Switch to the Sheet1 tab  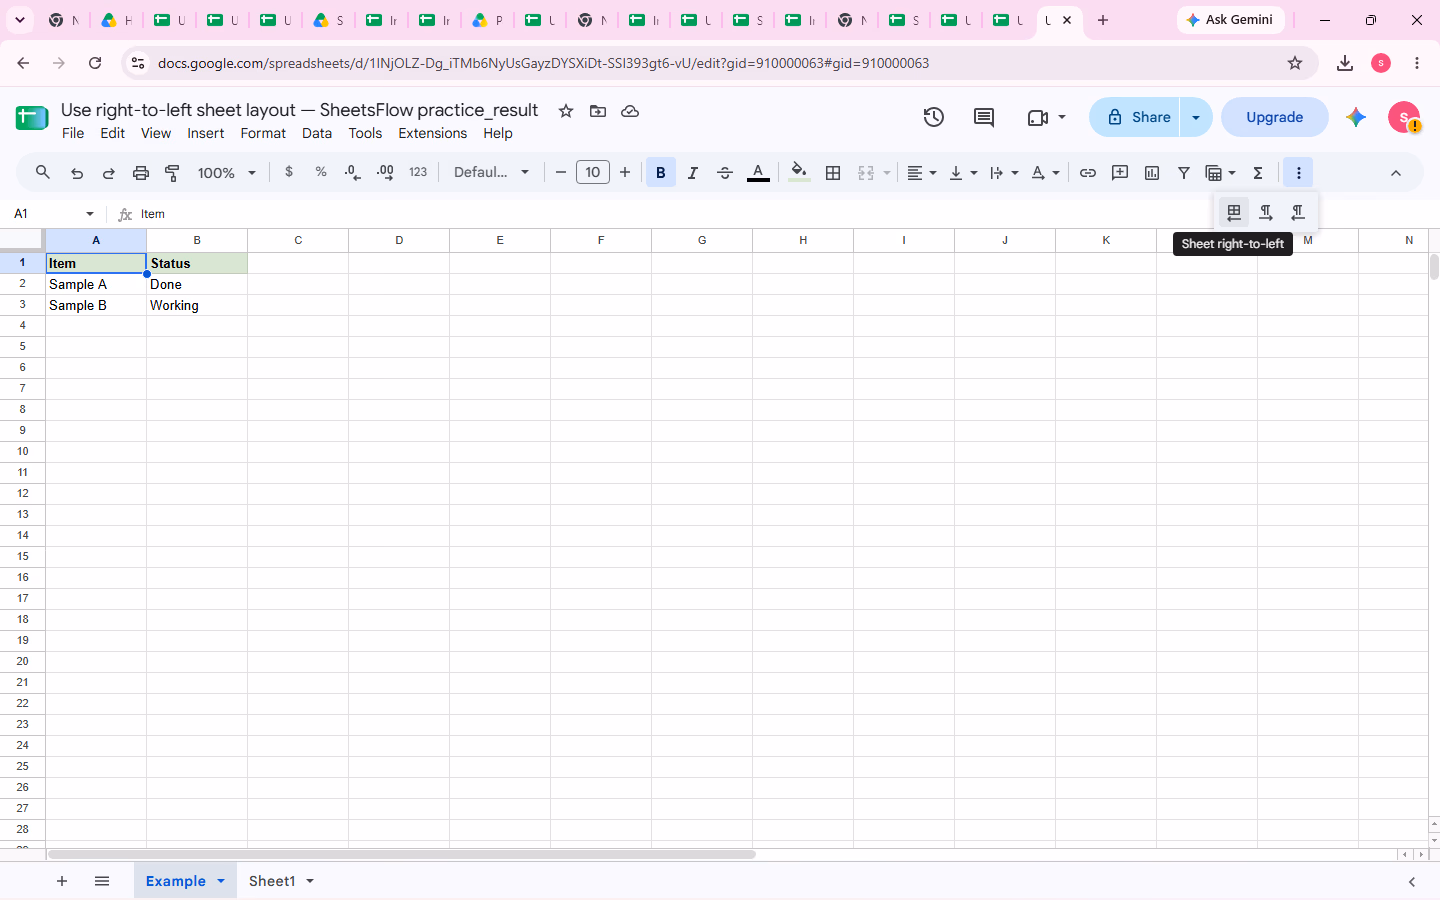(272, 881)
